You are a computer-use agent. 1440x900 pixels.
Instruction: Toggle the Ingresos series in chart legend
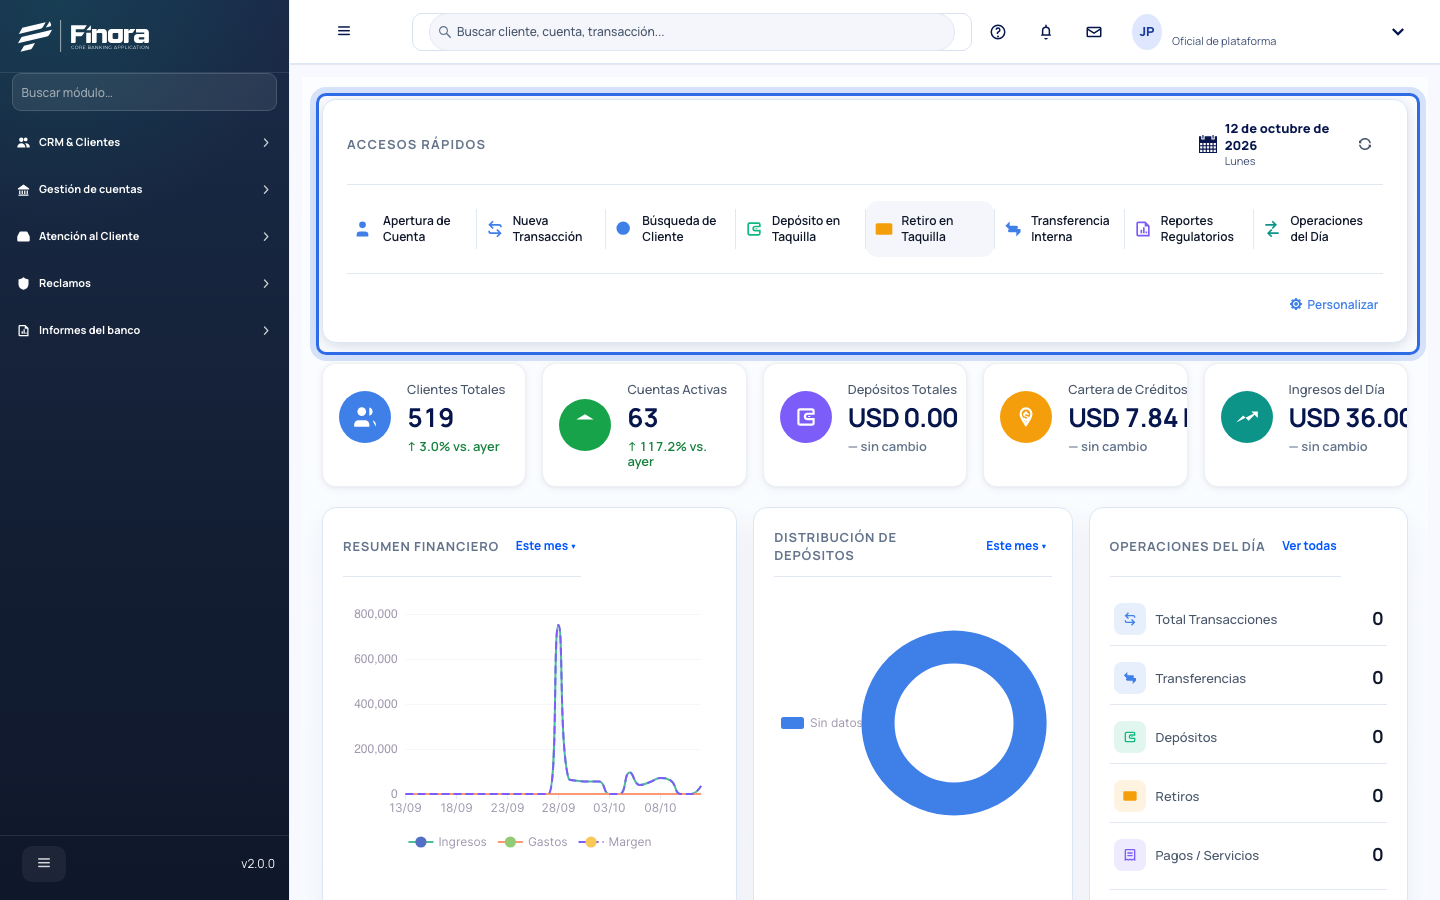click(447, 842)
